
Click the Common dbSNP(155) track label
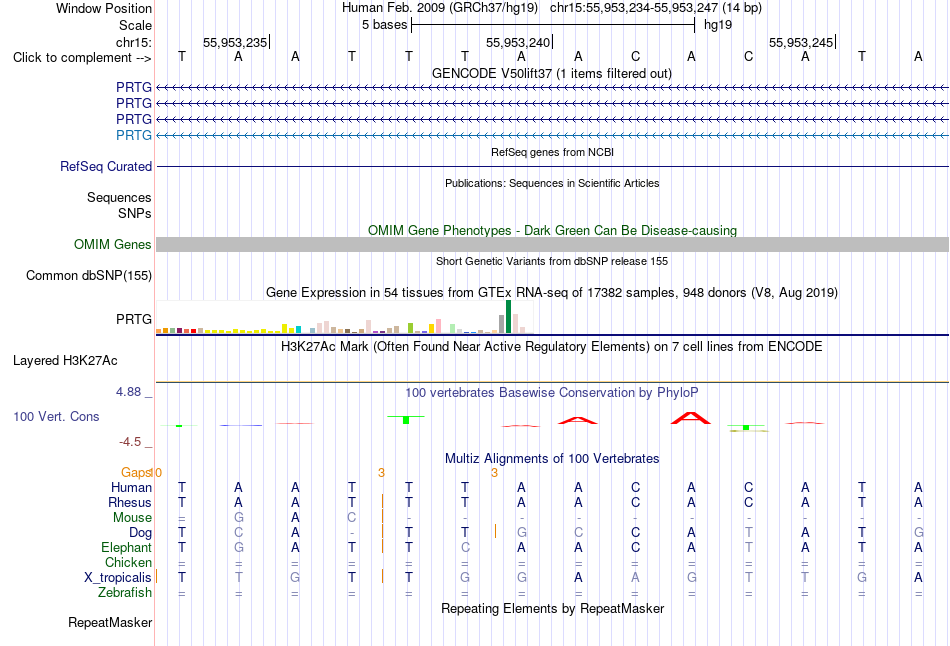click(89, 275)
